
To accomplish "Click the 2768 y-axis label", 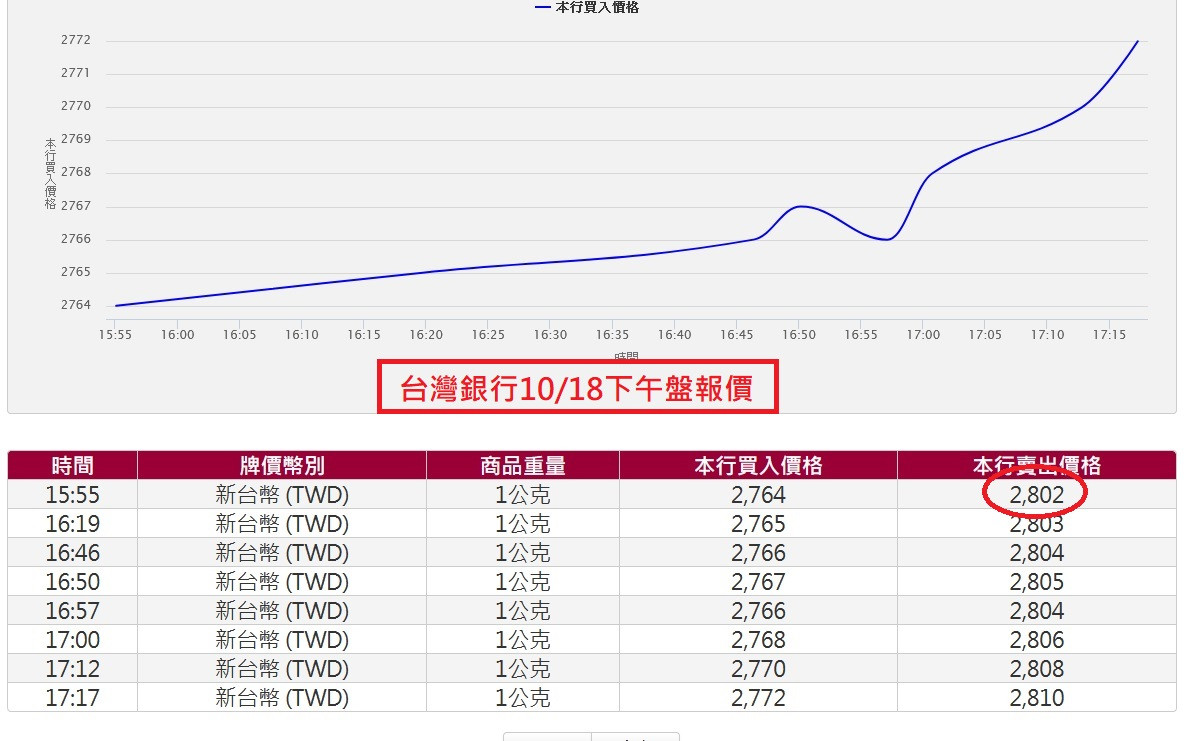I will point(76,173).
